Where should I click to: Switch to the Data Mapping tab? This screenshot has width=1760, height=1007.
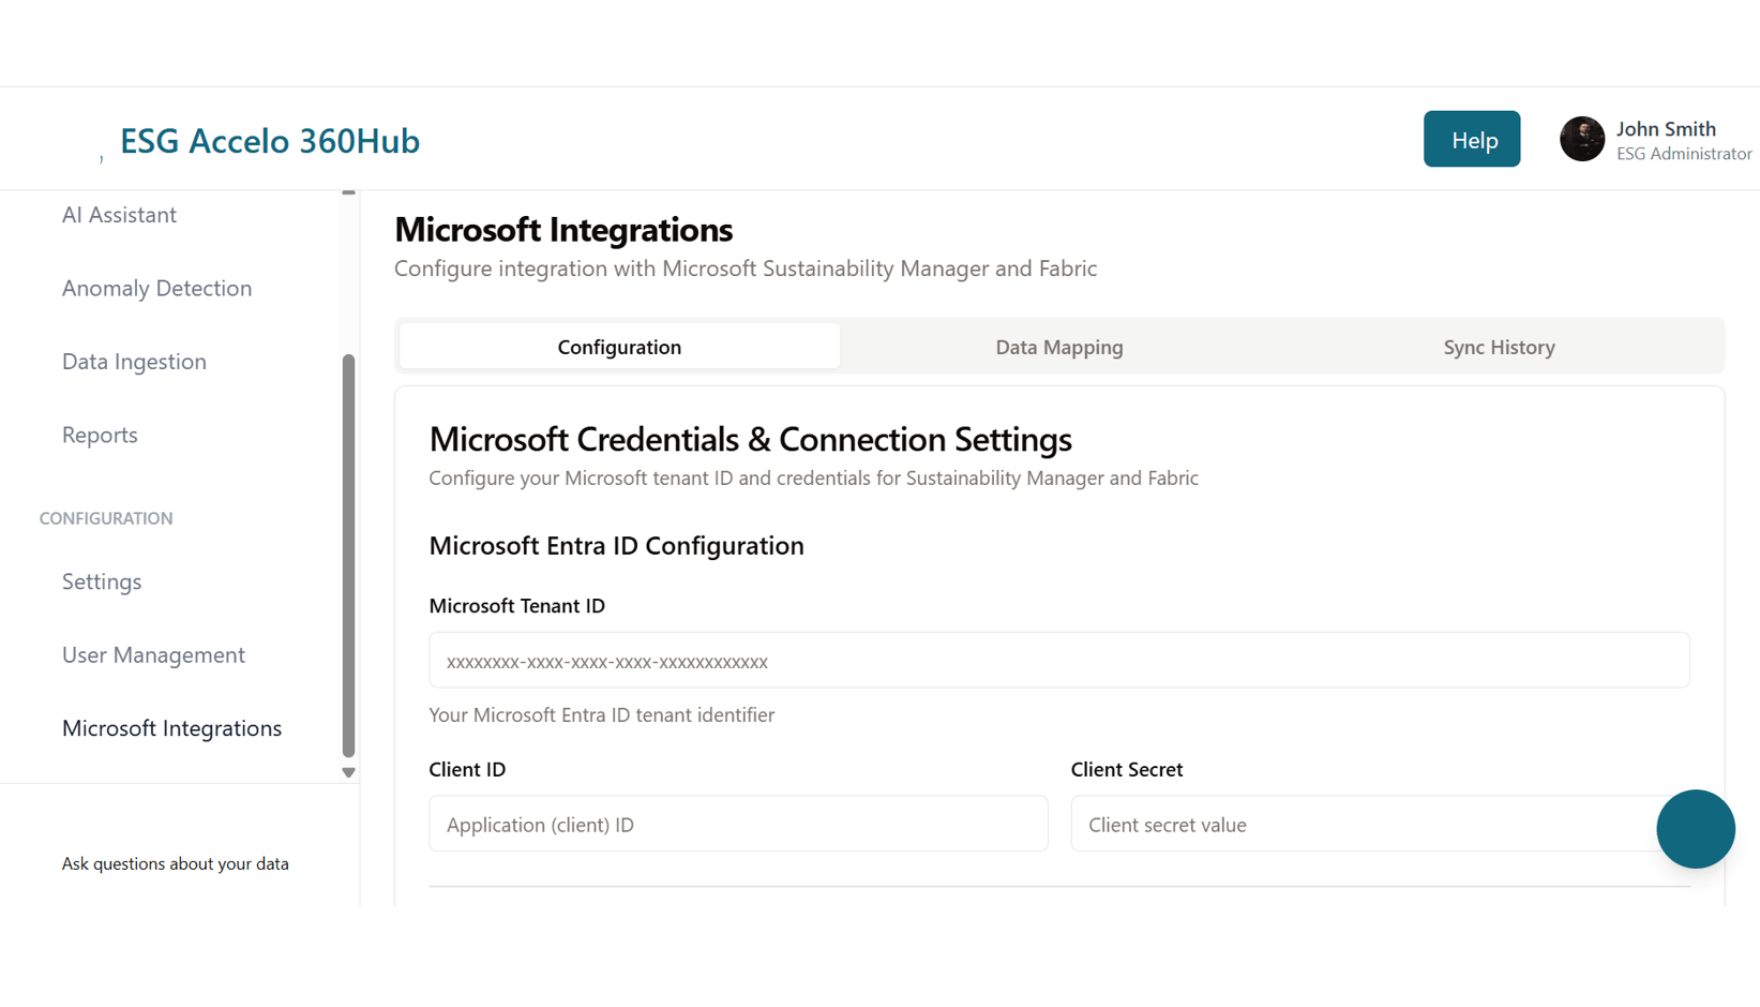[1059, 346]
